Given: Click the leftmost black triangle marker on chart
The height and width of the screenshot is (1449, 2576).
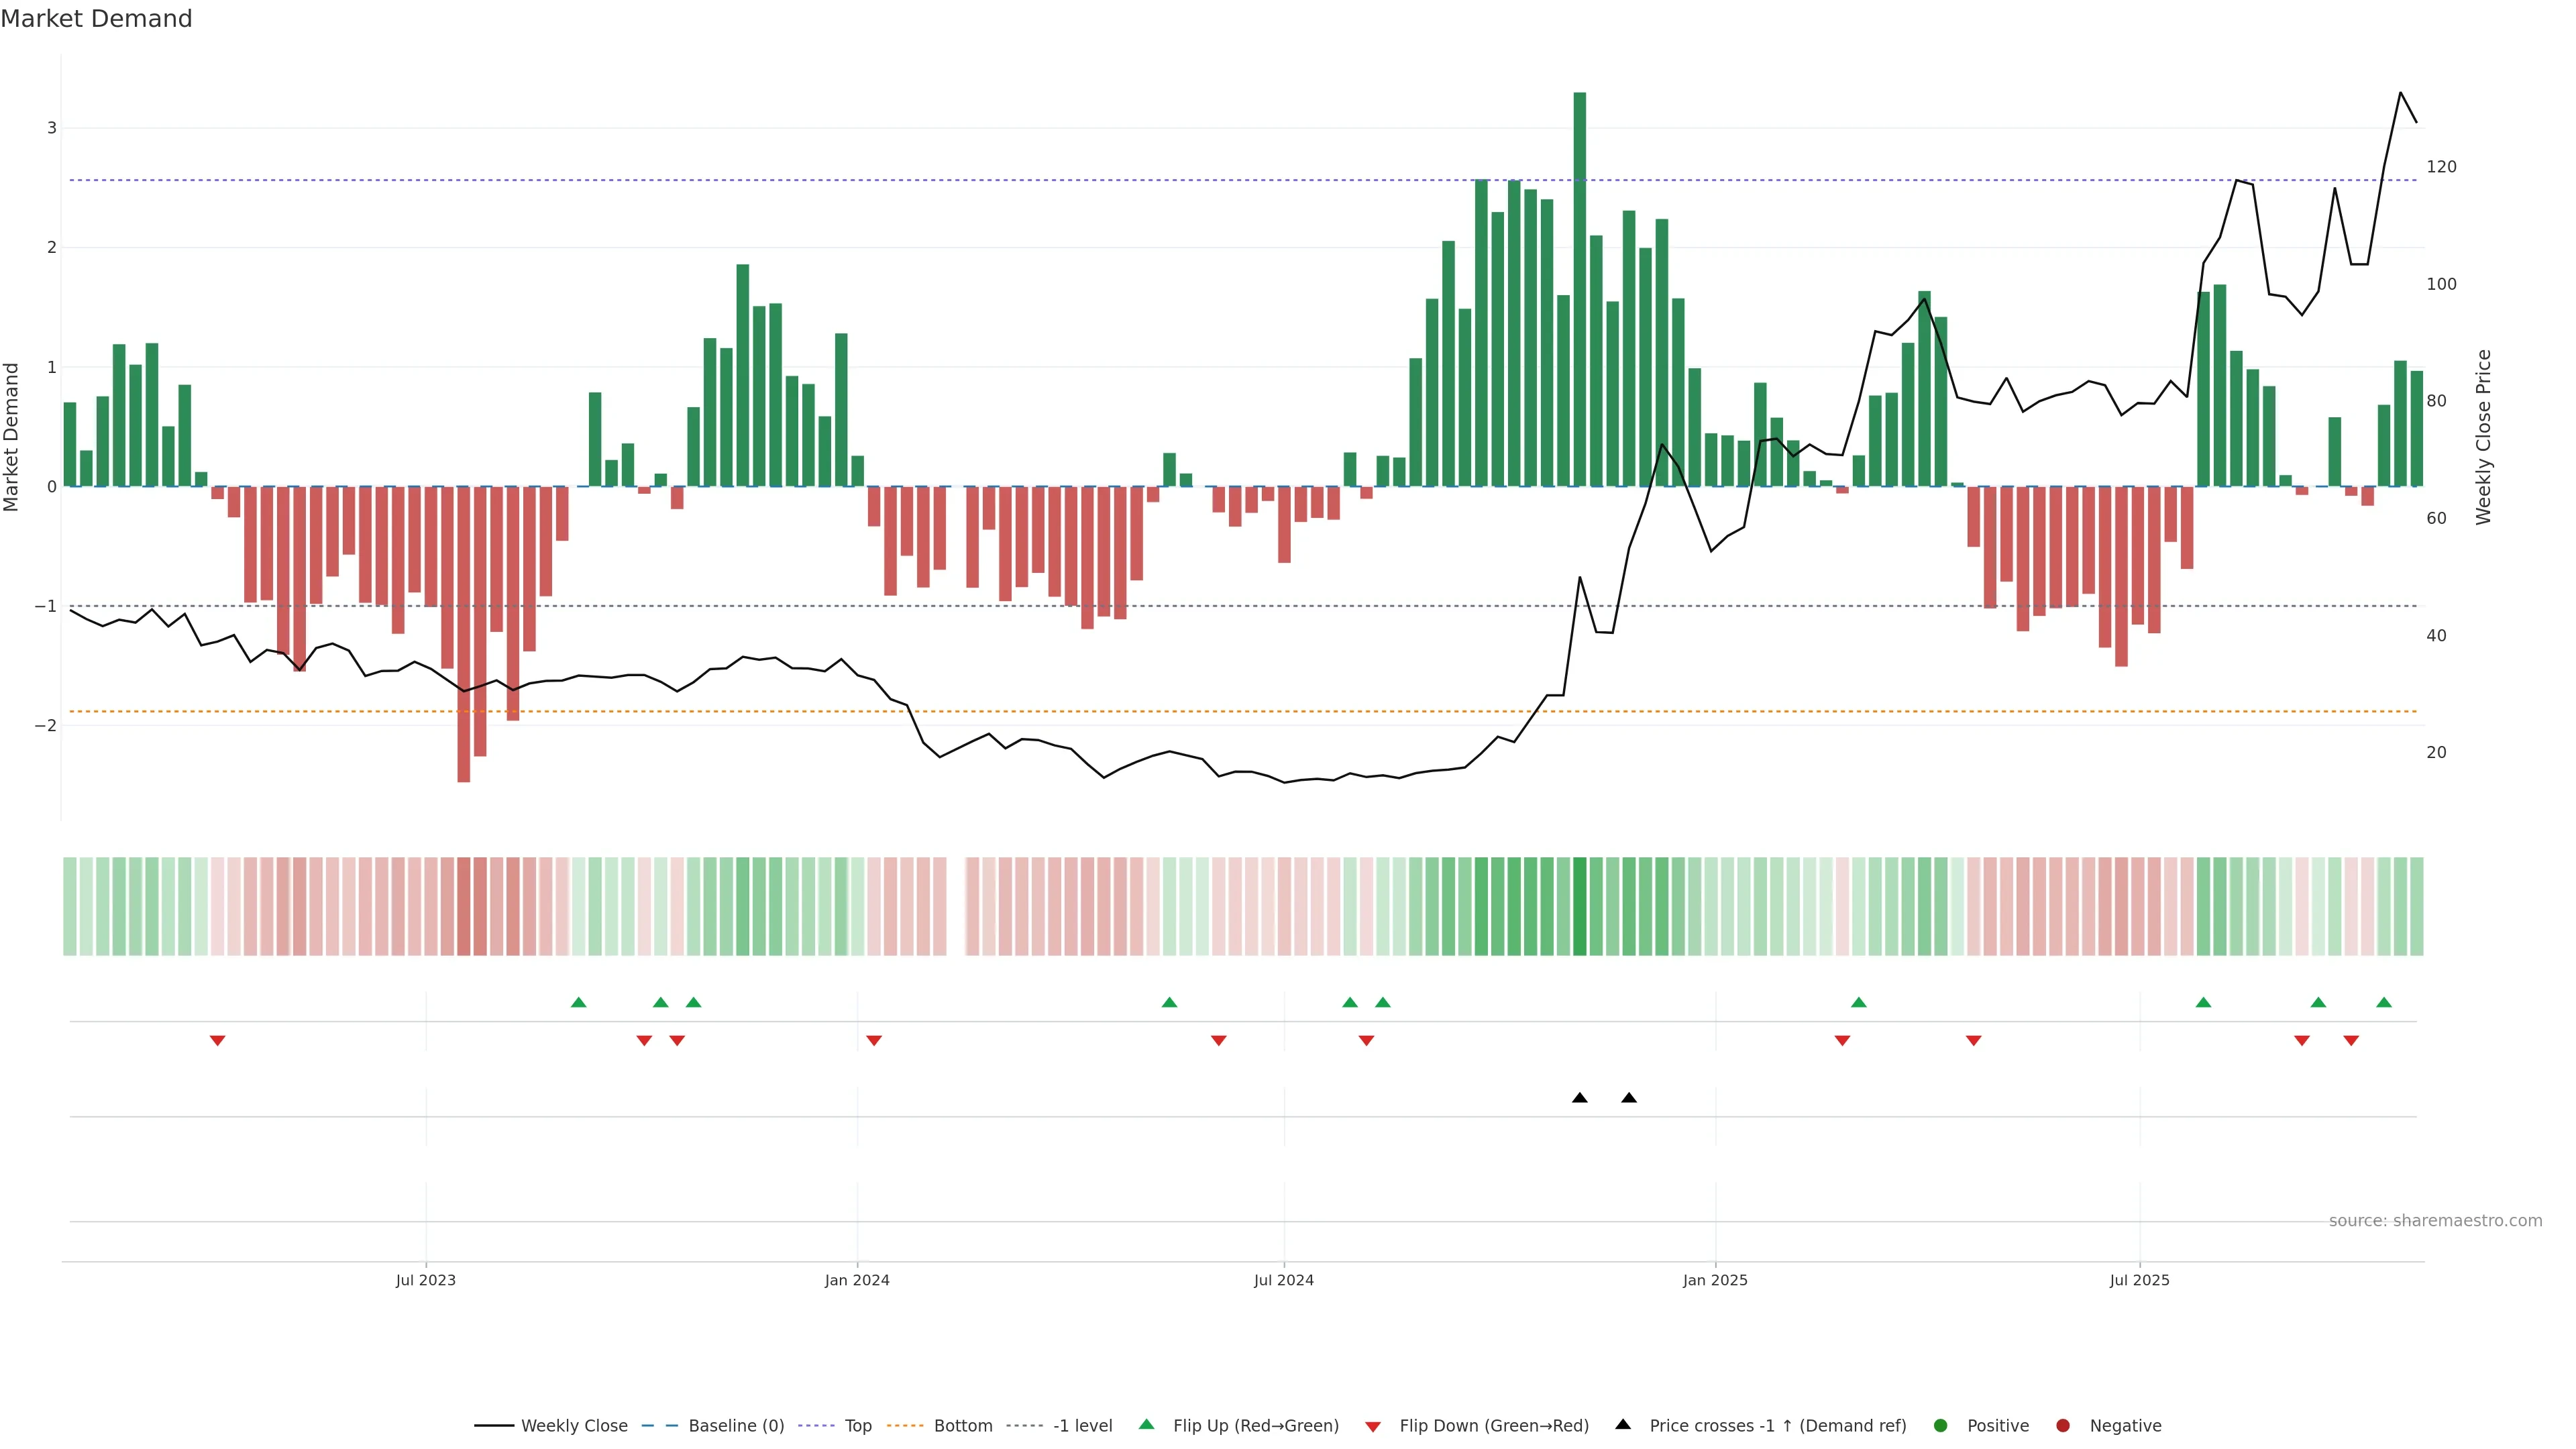Looking at the screenshot, I should 1580,1098.
